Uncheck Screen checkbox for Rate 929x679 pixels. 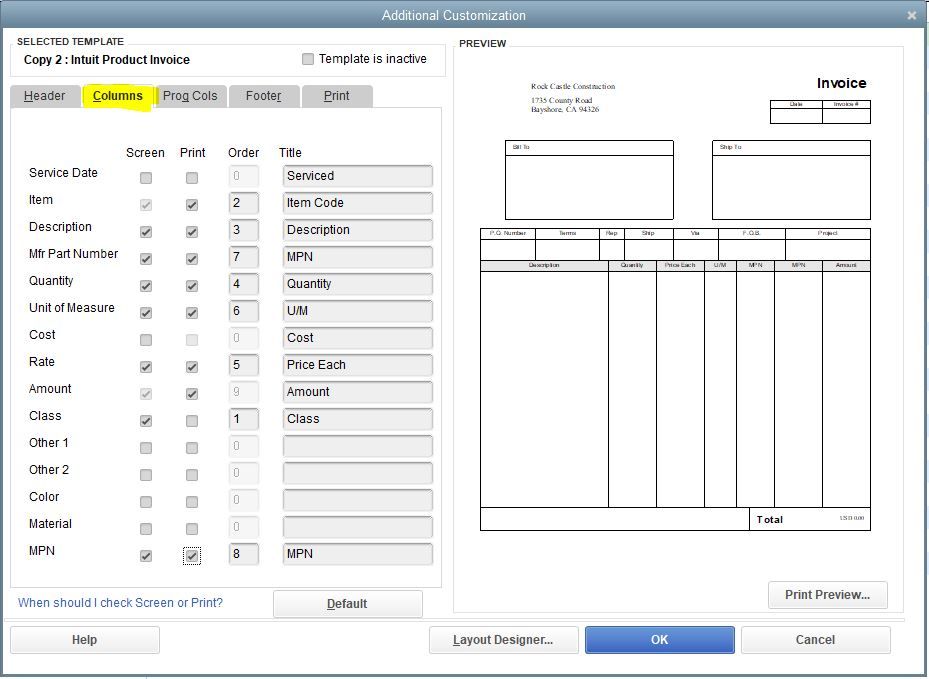point(146,367)
